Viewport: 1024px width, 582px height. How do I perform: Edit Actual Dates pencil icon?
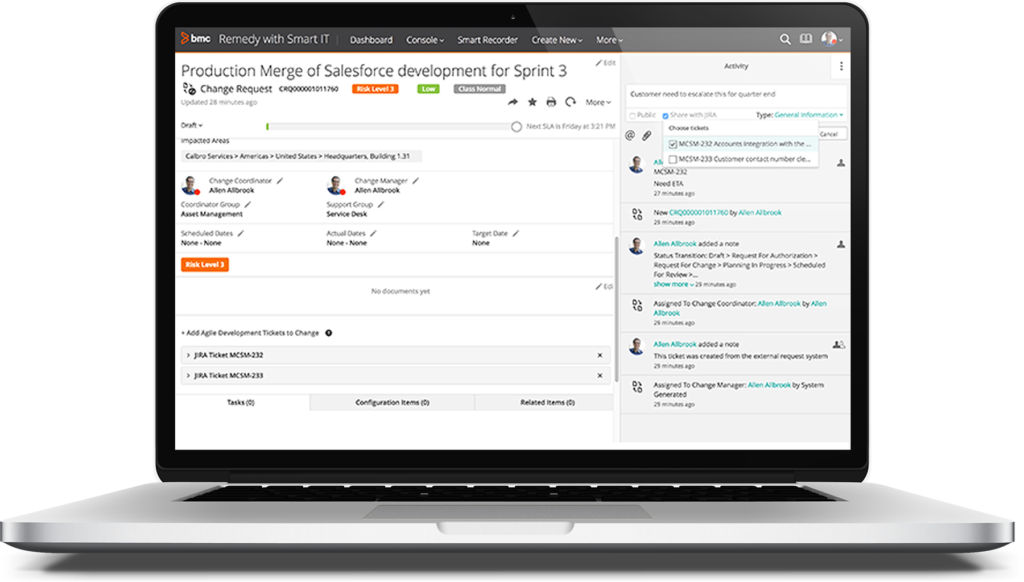click(x=373, y=233)
